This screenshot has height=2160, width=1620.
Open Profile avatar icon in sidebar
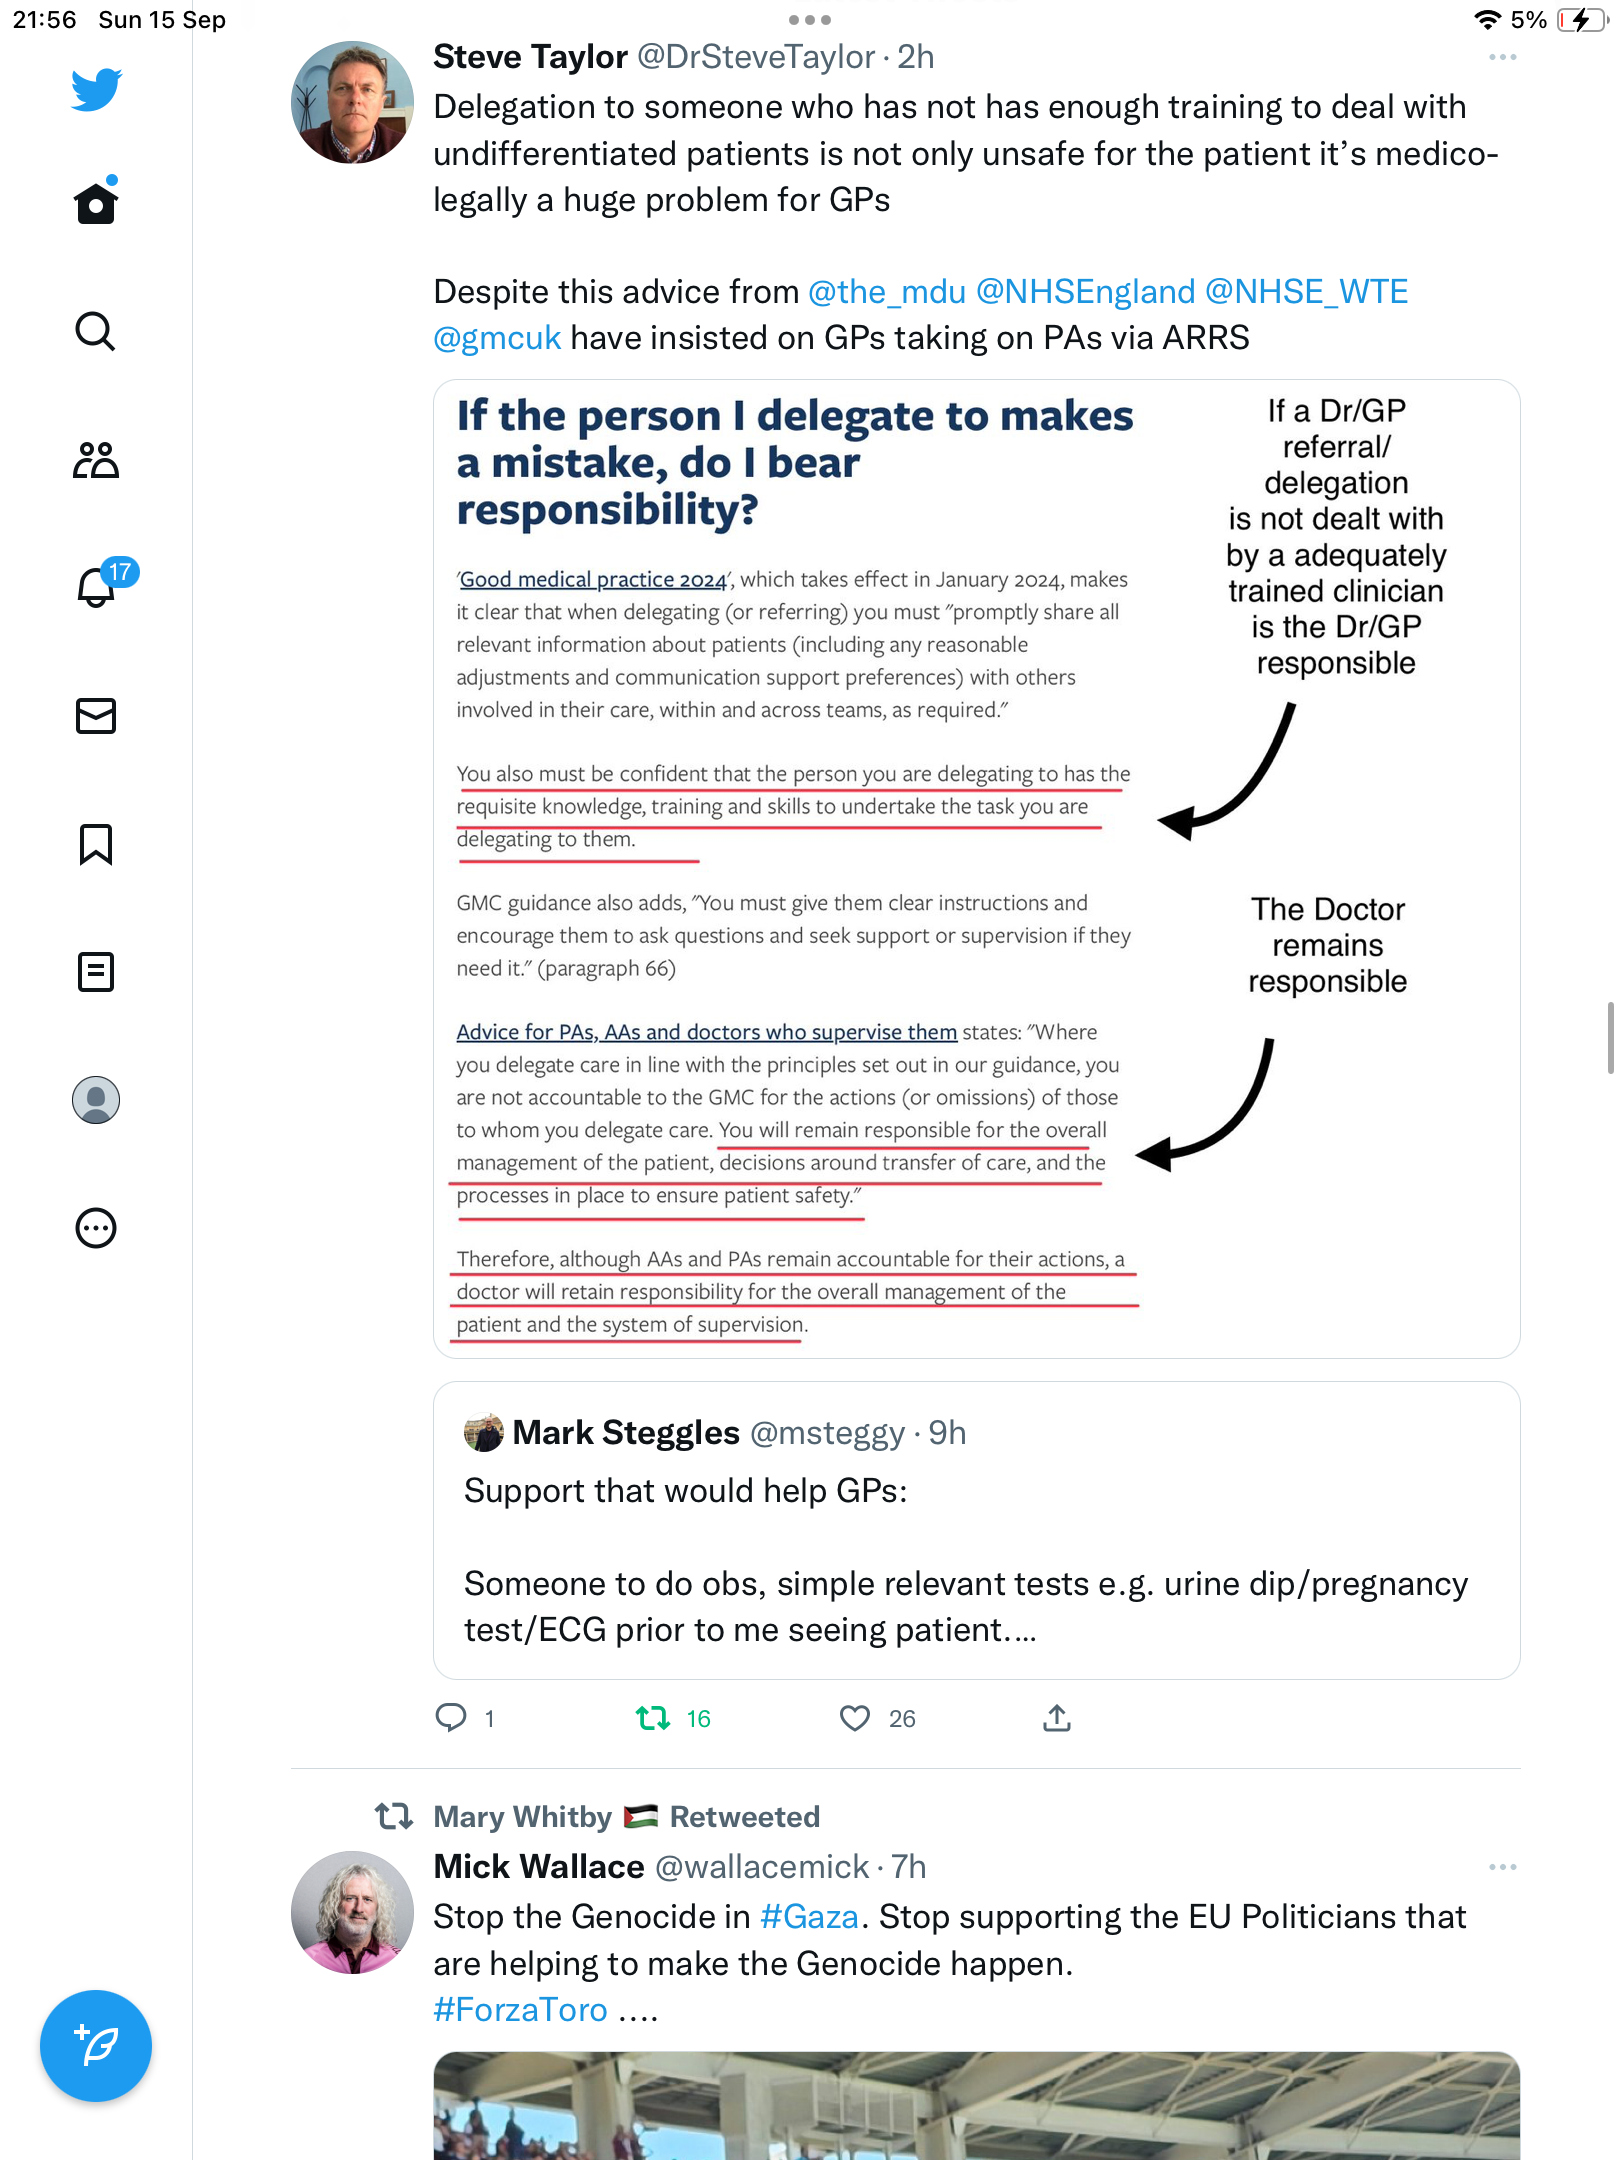(96, 1100)
